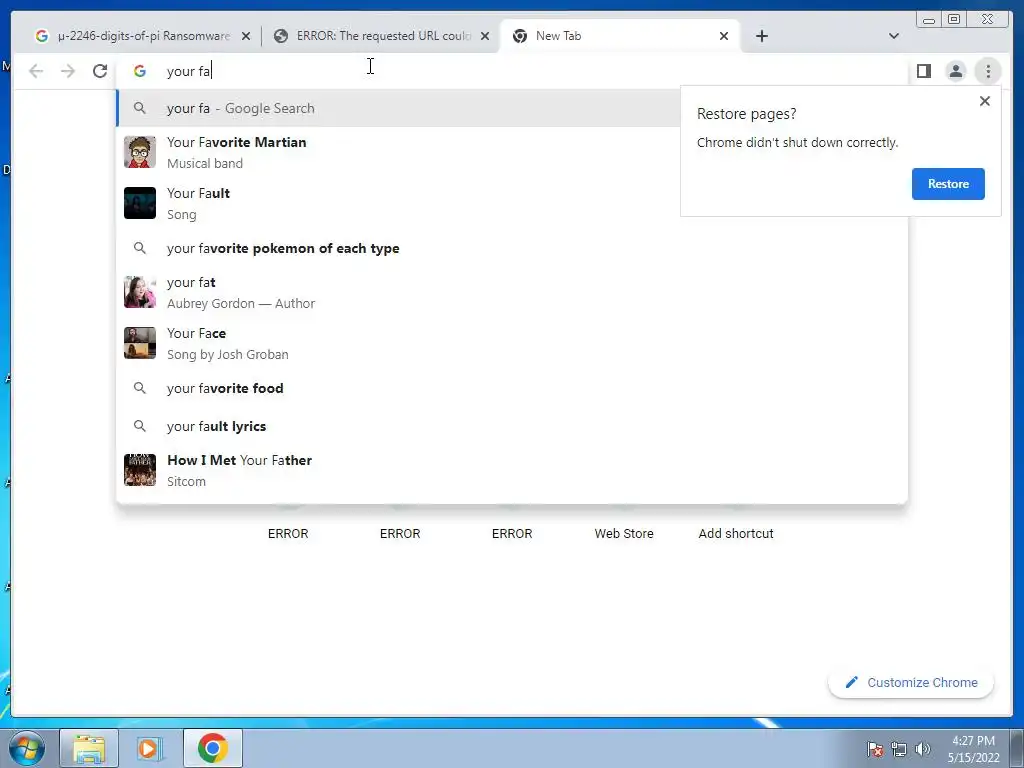Dismiss the Restore pages popup
The image size is (1024, 768).
pos(985,101)
